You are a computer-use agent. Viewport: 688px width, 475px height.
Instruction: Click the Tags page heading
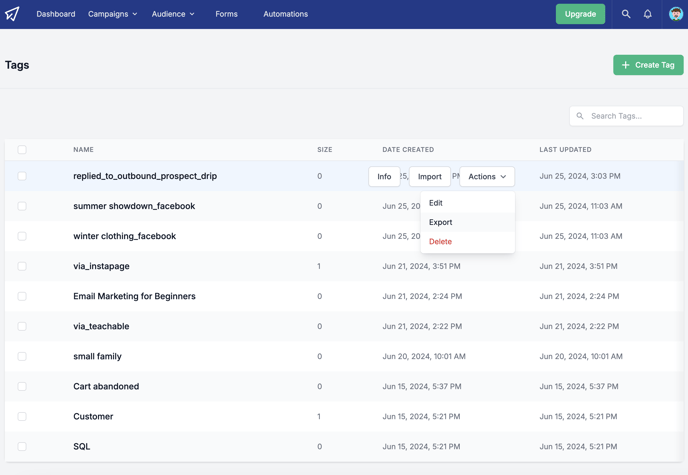point(17,65)
